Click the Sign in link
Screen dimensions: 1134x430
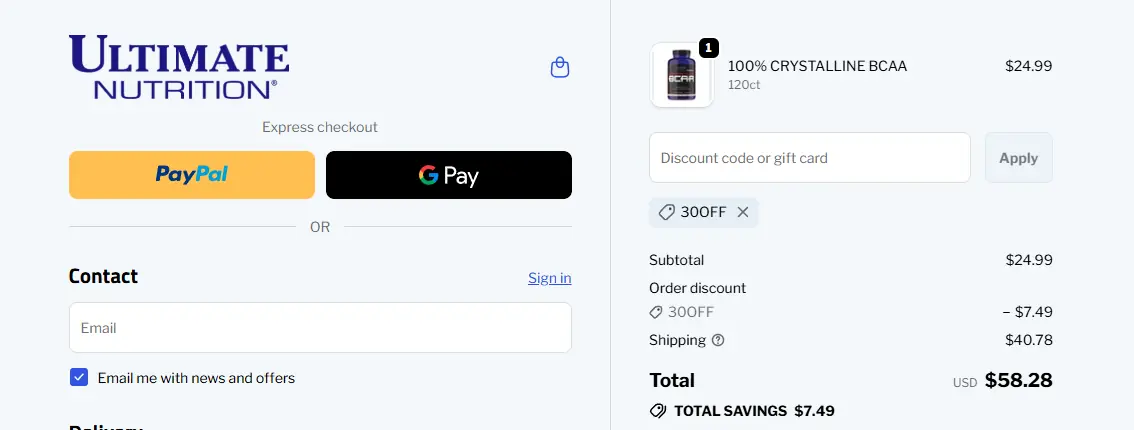click(549, 278)
